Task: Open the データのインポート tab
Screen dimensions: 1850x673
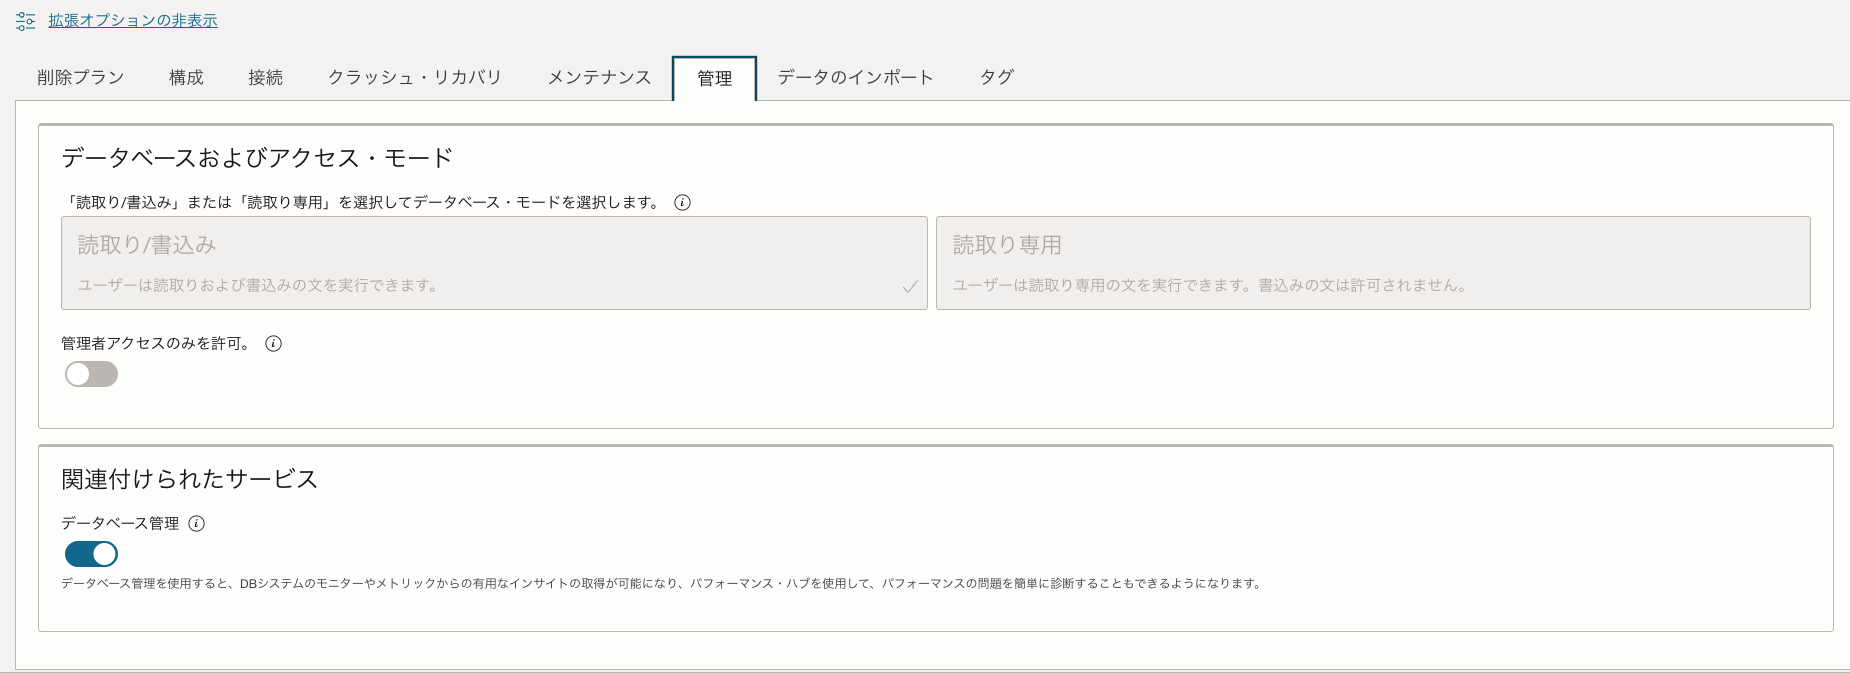Action: click(855, 78)
